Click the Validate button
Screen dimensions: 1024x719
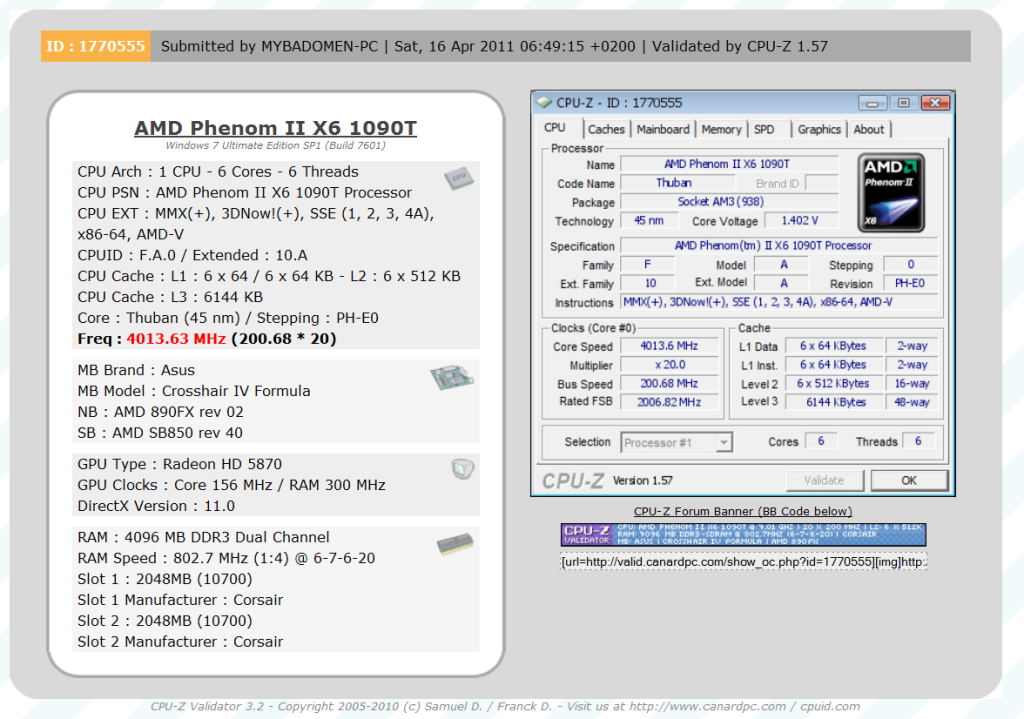824,480
